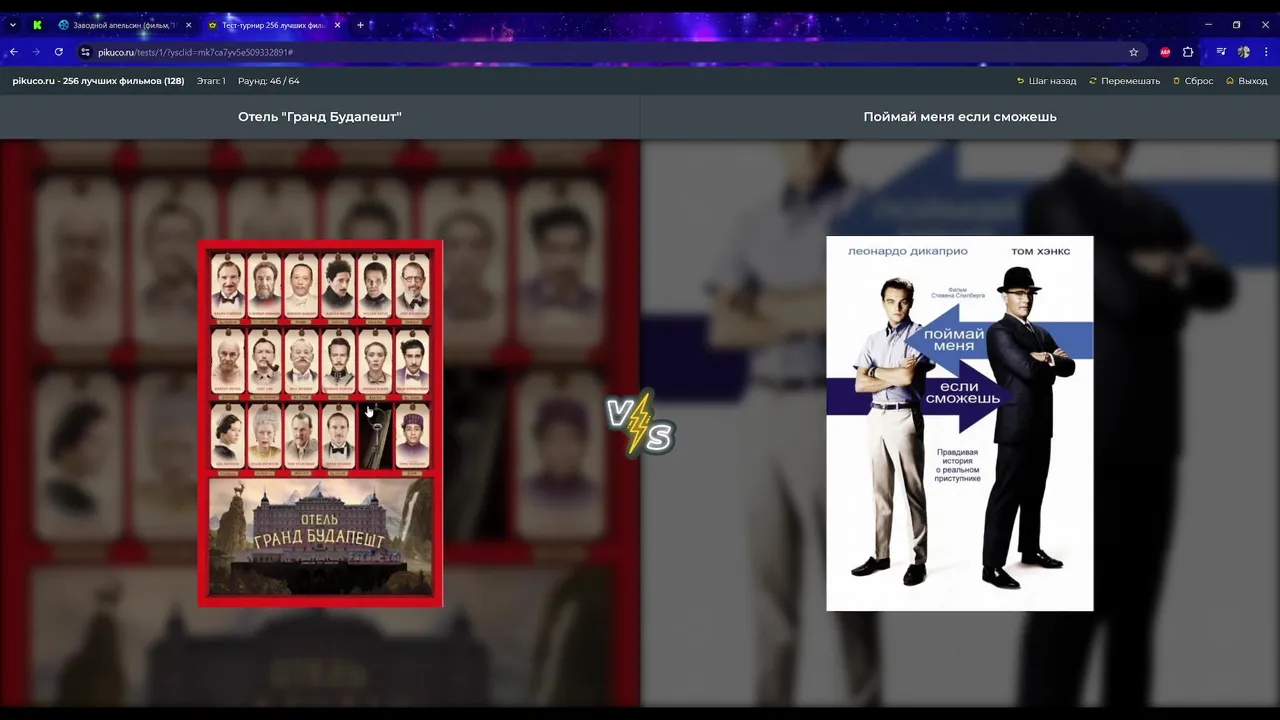
Task: Click the Этап: 1 stage label
Action: point(211,81)
